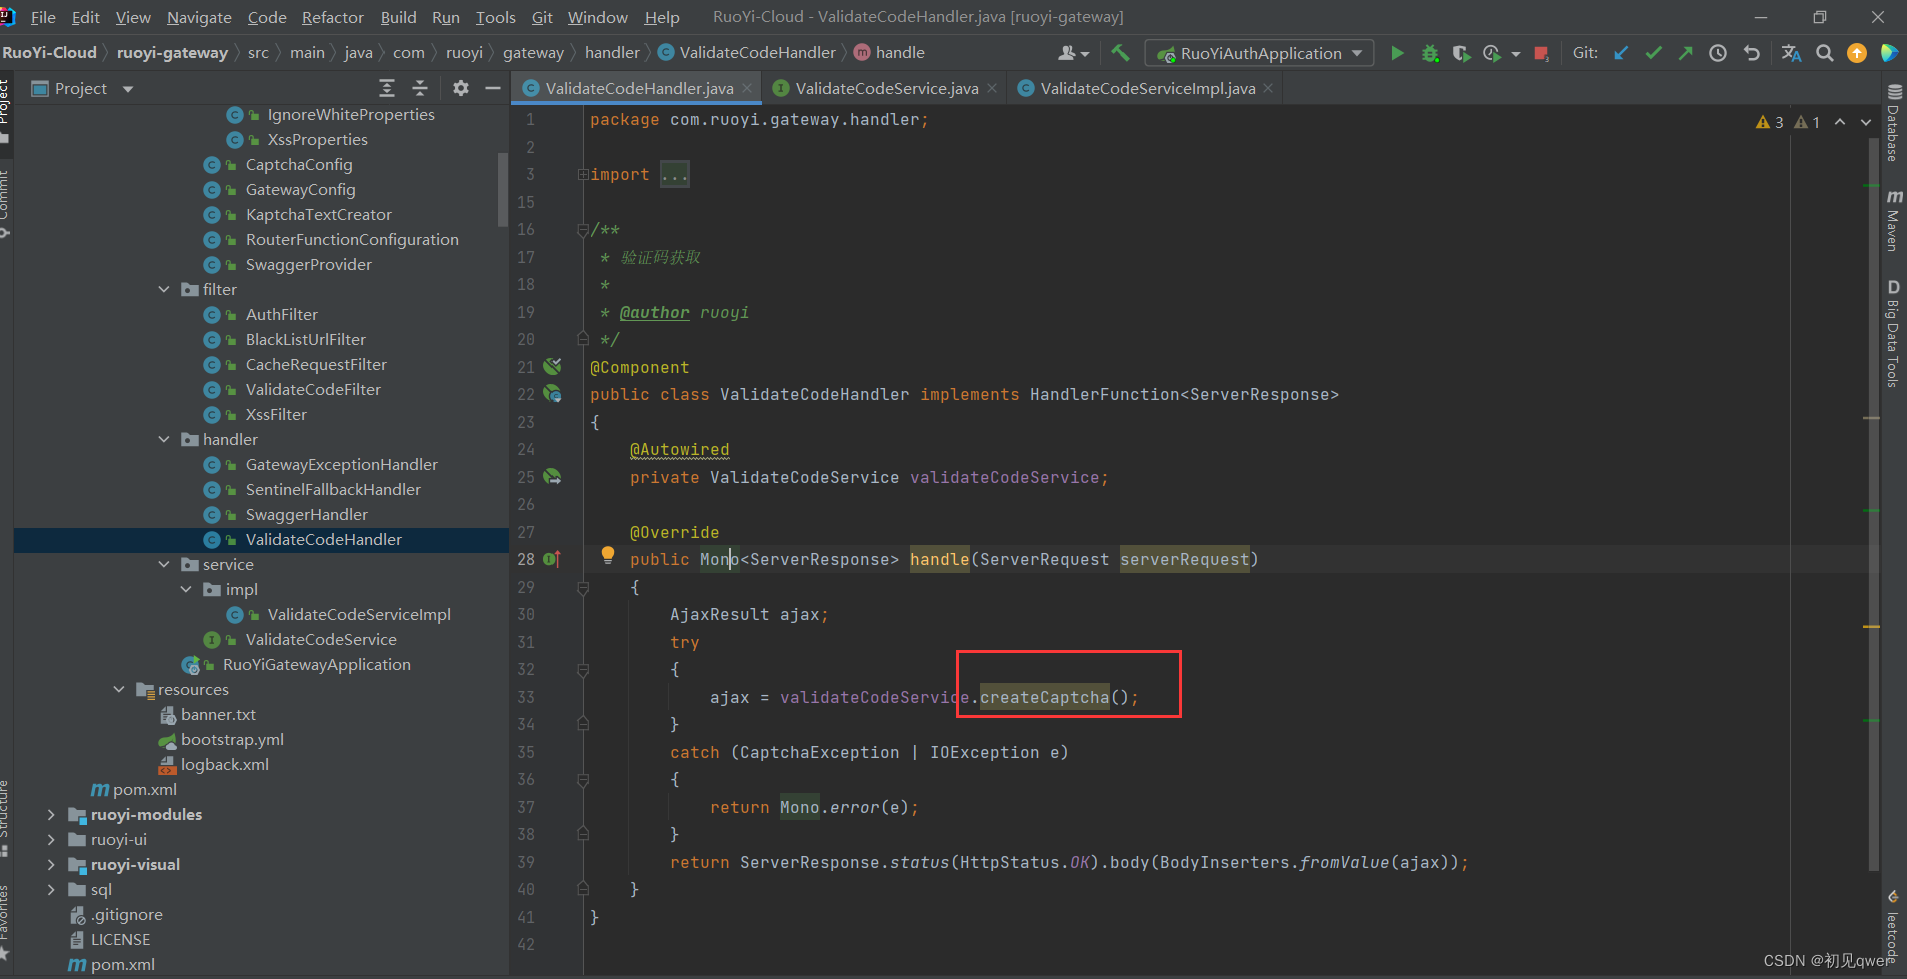Open the leetcode tool window
This screenshot has height=979, width=1907.
pyautogui.click(x=1893, y=927)
